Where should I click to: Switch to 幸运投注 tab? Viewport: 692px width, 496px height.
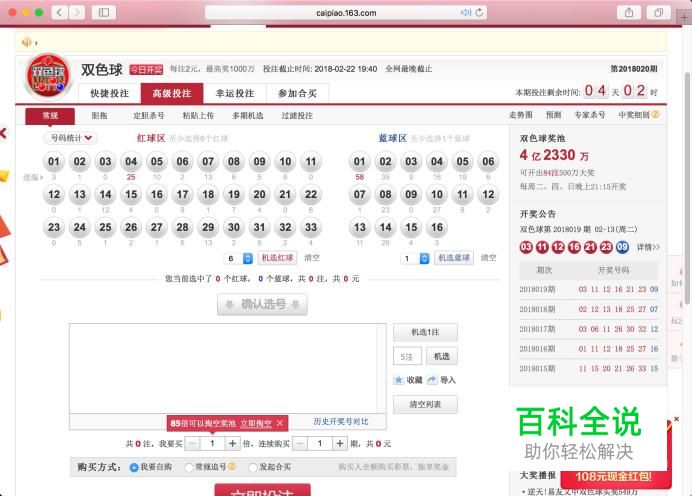pos(235,93)
